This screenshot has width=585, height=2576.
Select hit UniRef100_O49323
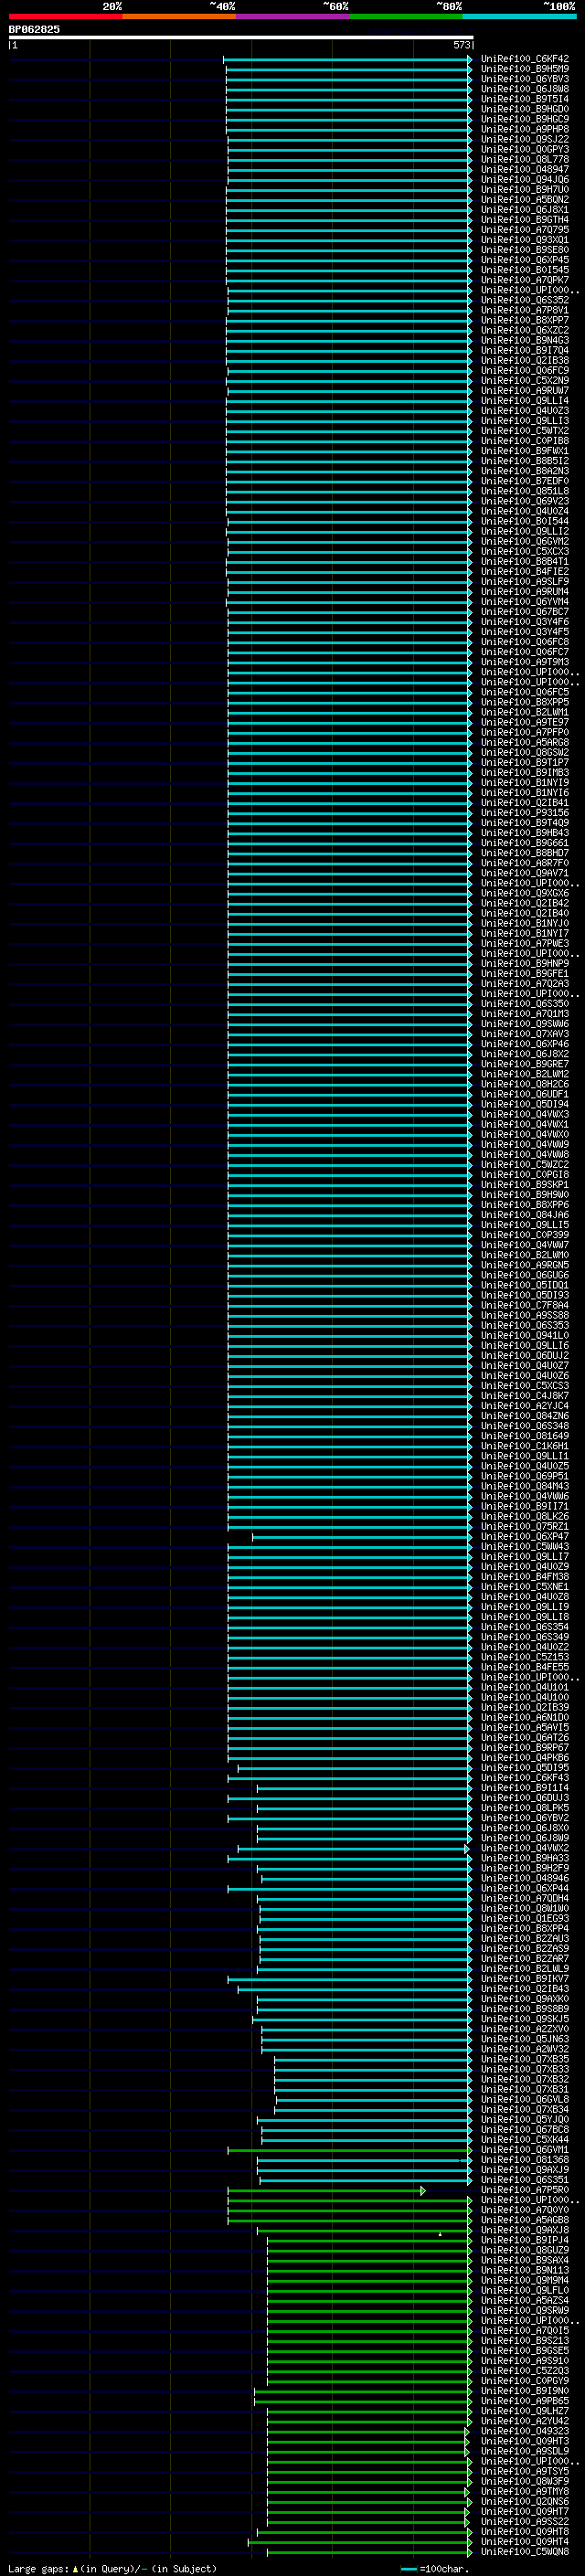[525, 2431]
